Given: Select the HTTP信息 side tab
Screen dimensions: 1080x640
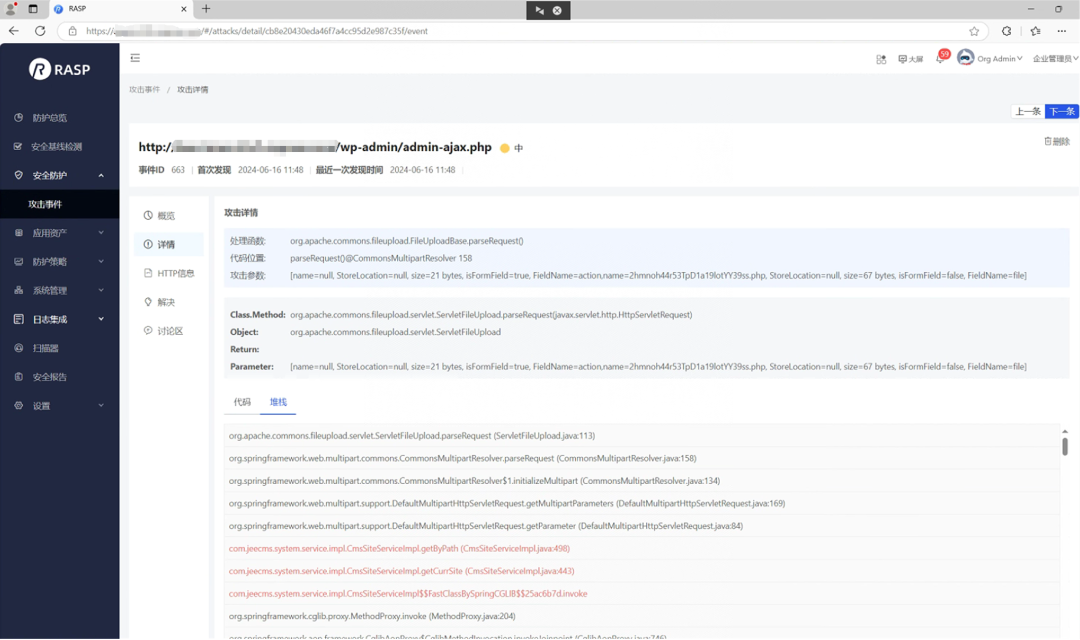Looking at the screenshot, I should pos(175,273).
